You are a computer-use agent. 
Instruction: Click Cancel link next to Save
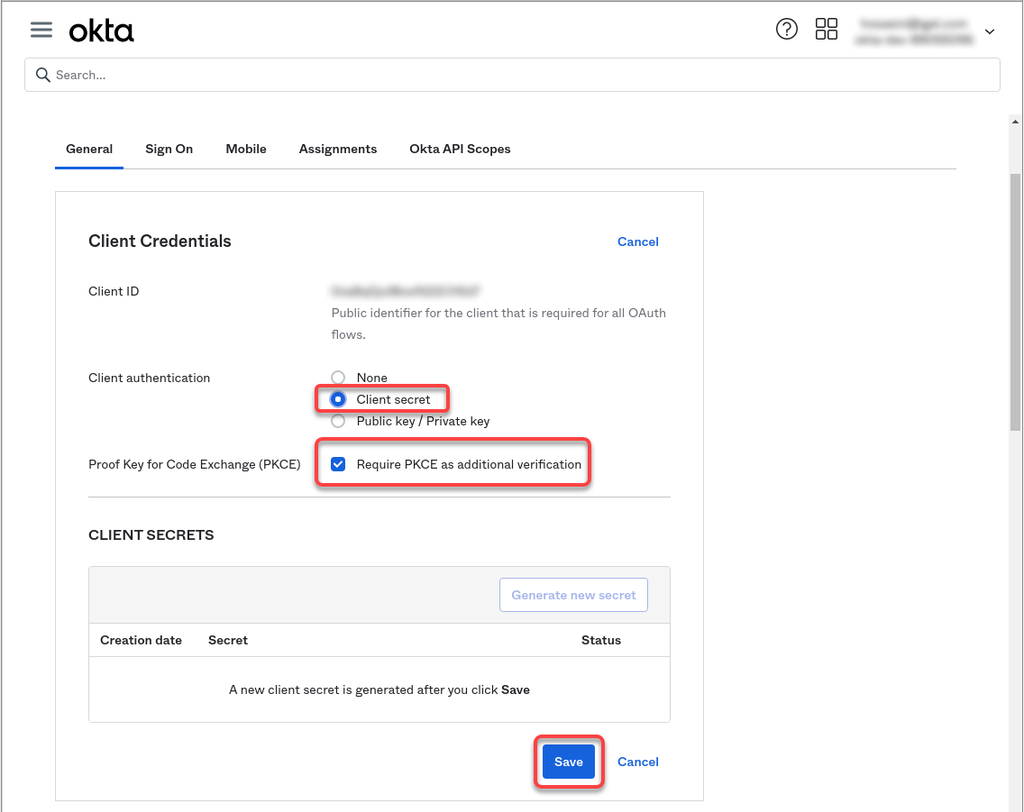(638, 762)
